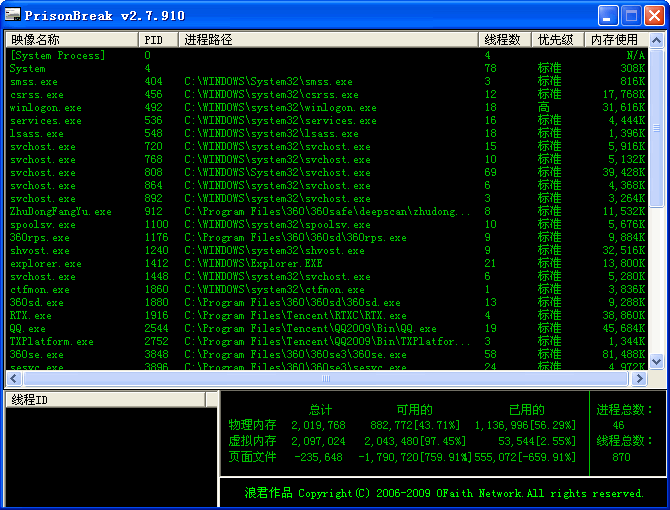Select the ctfmon.exe process
This screenshot has width=670, height=510.
pos(327,290)
